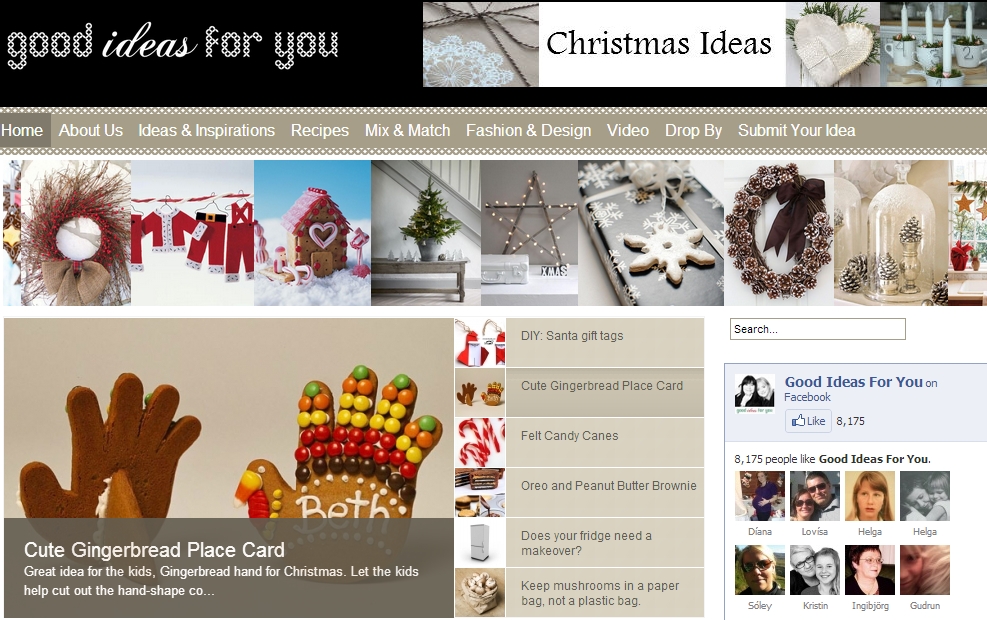Click the gingerbread house banner image
Image resolution: width=987 pixels, height=620 pixels.
[x=312, y=233]
